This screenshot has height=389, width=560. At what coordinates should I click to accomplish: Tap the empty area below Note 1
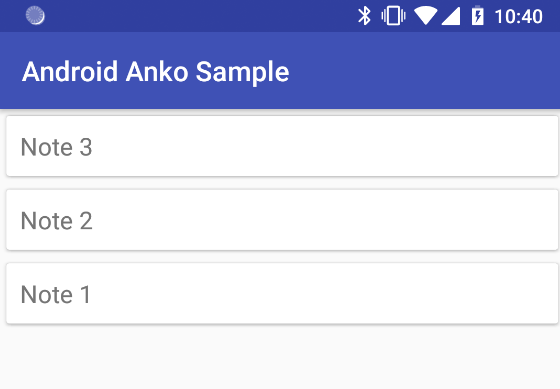pos(280,357)
